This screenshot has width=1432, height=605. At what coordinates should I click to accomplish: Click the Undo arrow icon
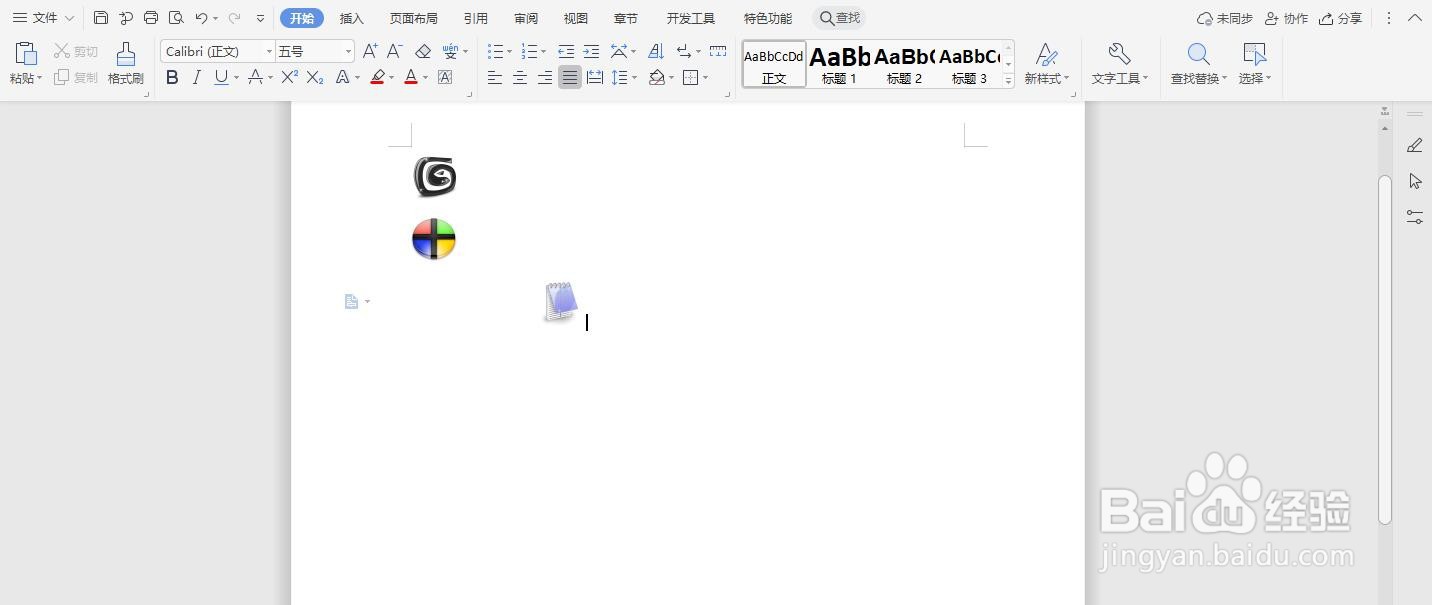point(201,18)
